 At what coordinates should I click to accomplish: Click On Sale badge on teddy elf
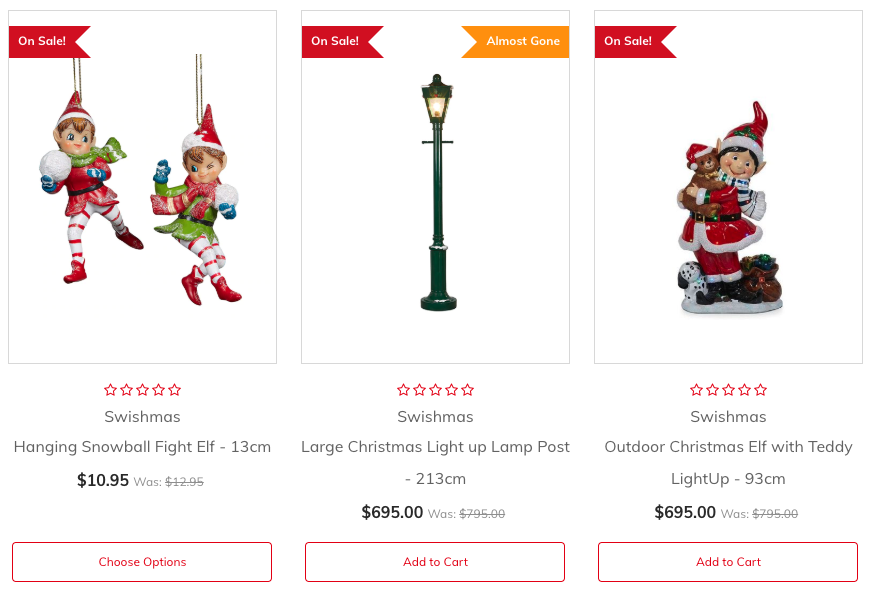point(635,41)
